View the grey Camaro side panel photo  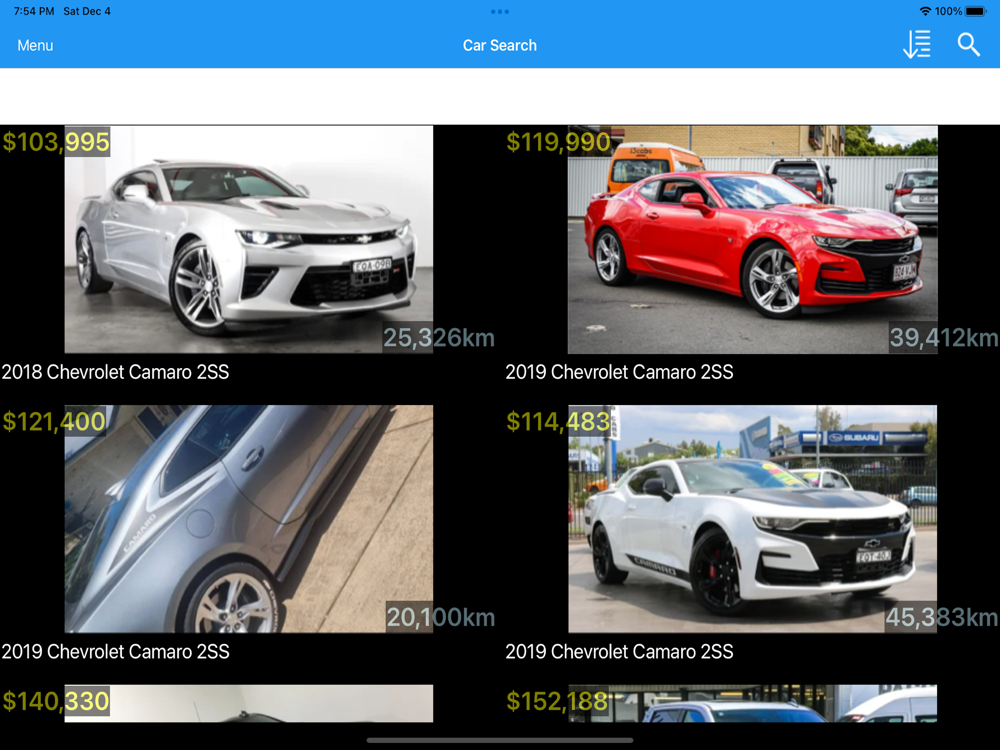(249, 518)
